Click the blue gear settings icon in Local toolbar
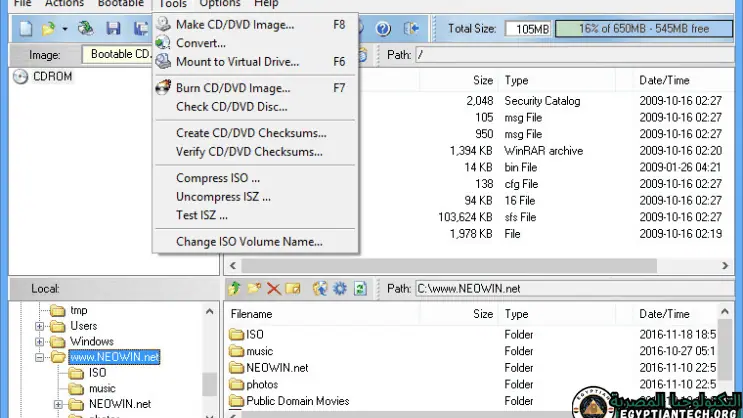Viewport: 743px width, 418px height. point(340,288)
